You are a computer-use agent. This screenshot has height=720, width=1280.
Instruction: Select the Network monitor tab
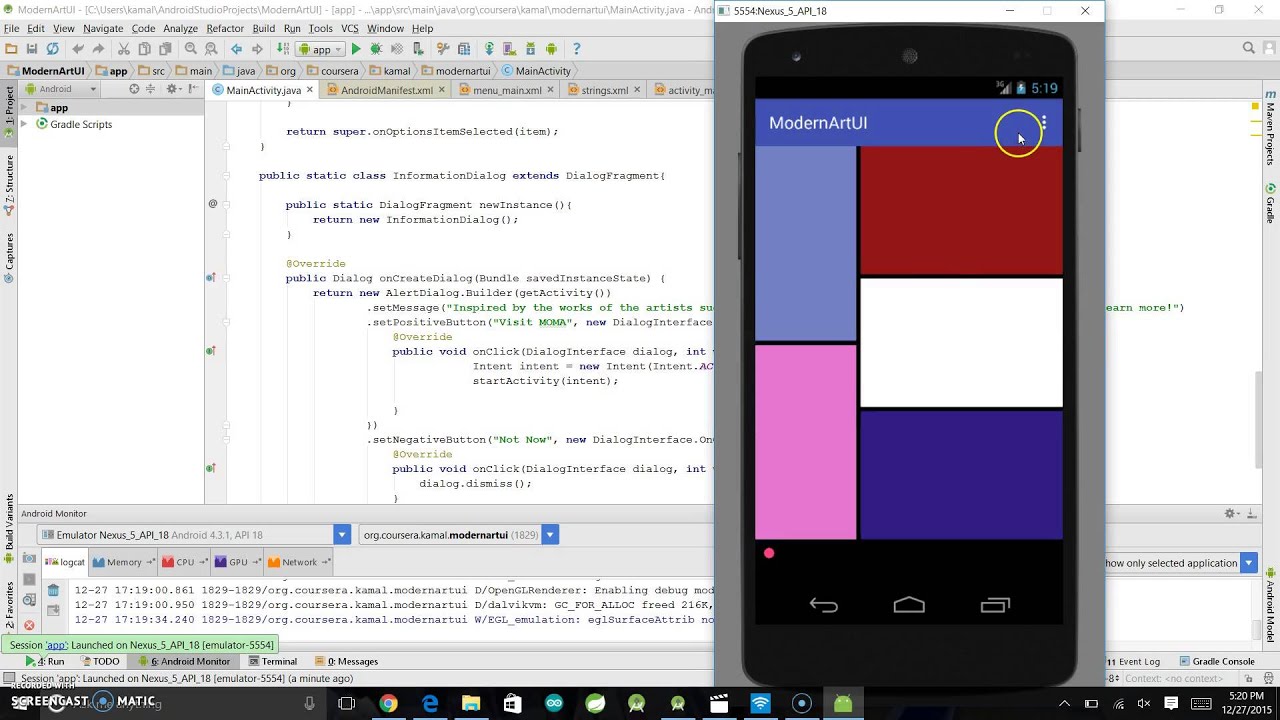tap(299, 562)
